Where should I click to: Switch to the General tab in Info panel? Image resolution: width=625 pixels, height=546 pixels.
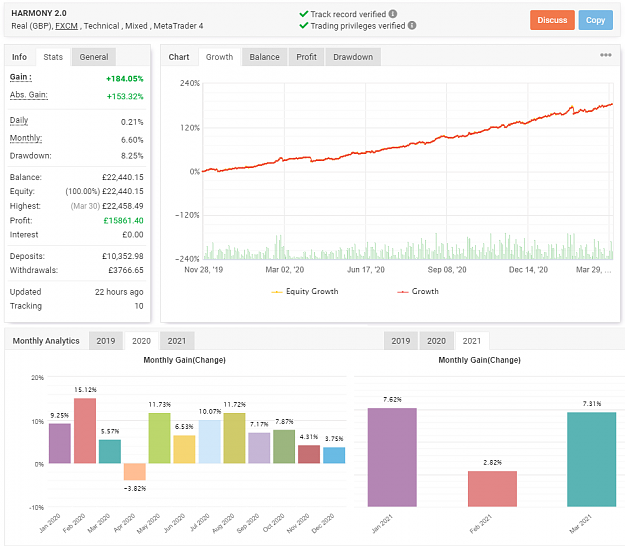[x=94, y=57]
